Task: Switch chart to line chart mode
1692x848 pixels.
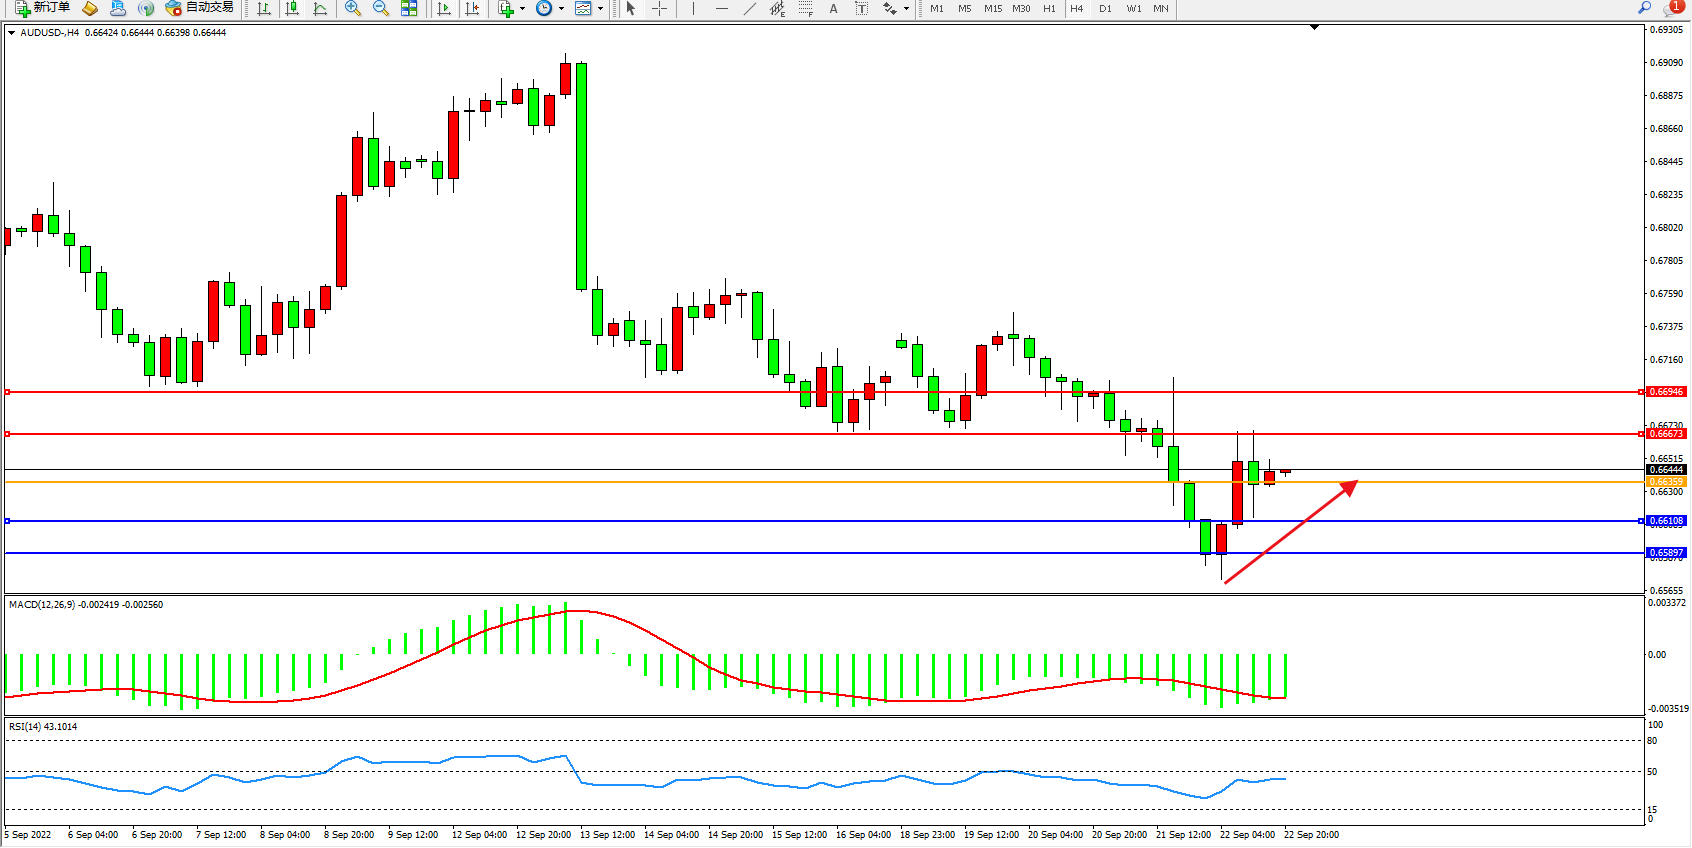Action: [320, 8]
